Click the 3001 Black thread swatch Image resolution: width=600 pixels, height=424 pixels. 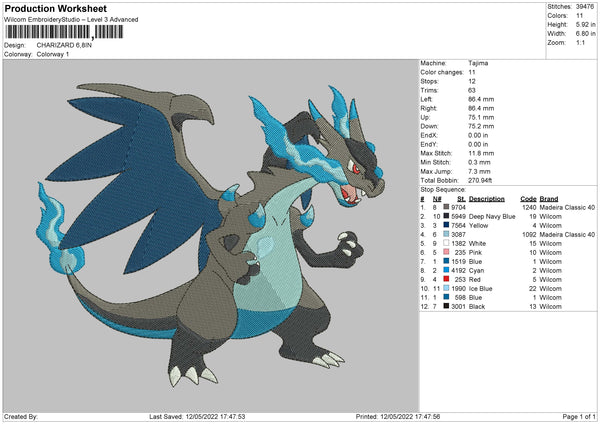click(446, 306)
